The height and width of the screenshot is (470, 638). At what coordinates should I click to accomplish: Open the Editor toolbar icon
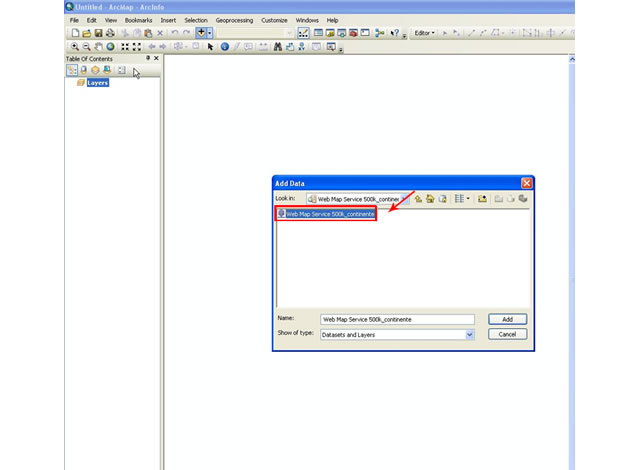[x=303, y=33]
